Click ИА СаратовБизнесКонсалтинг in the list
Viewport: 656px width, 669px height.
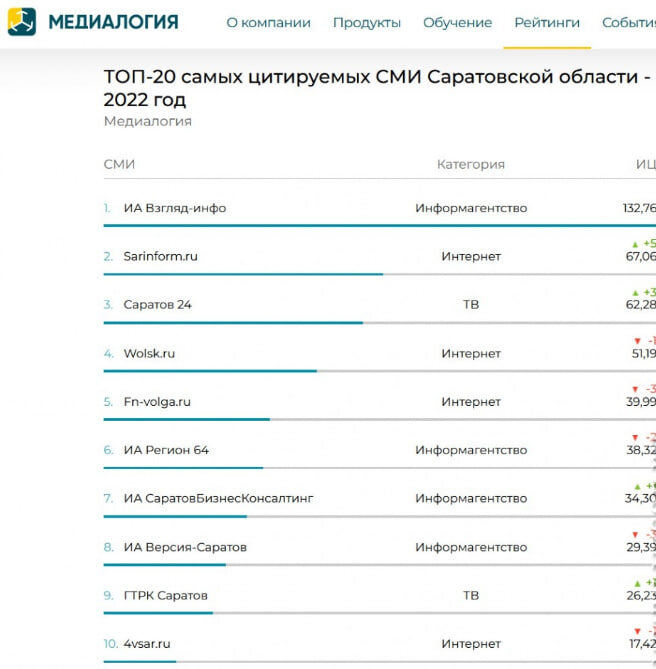[x=218, y=498]
